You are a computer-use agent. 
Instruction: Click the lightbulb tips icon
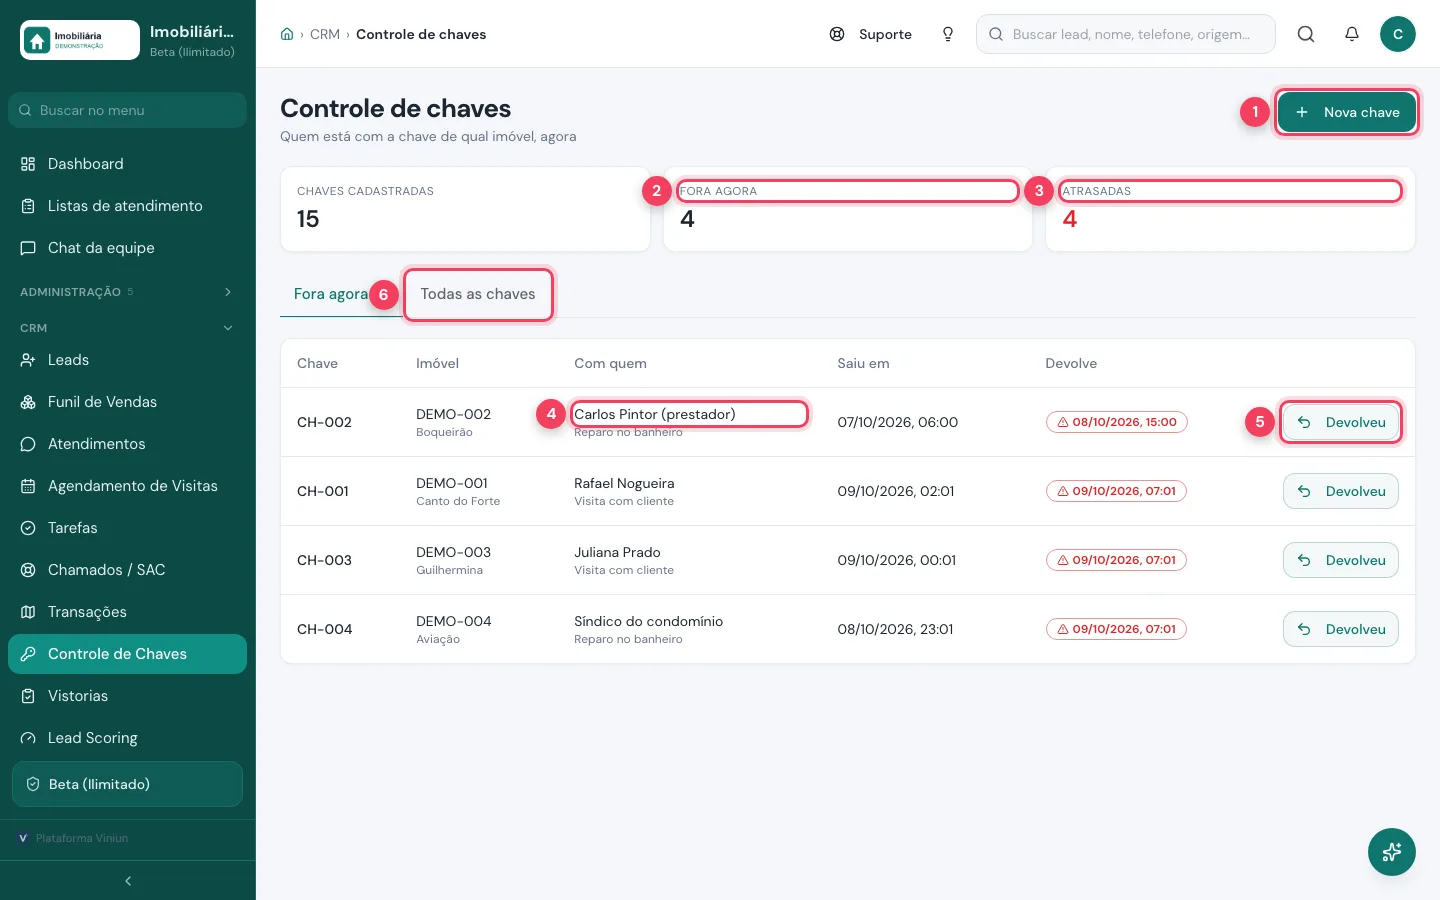click(x=948, y=34)
